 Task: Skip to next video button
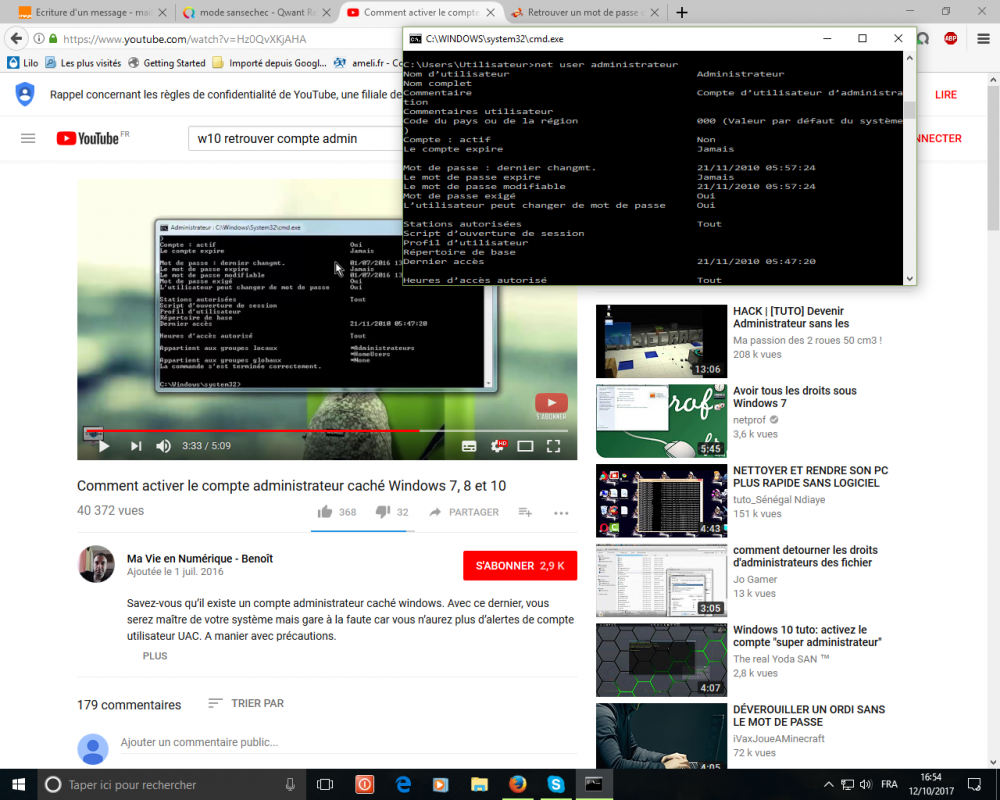(x=136, y=446)
